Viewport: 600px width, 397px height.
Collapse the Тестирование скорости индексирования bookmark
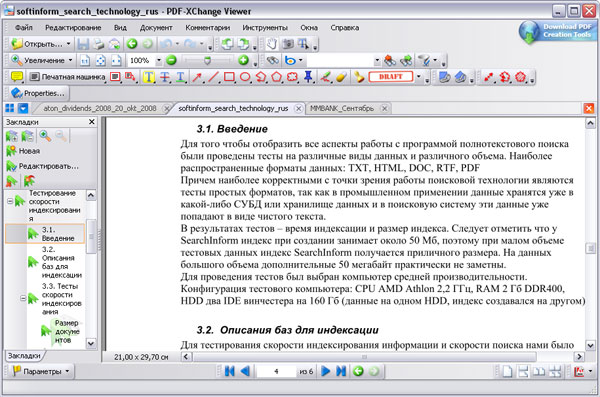click(x=10, y=201)
